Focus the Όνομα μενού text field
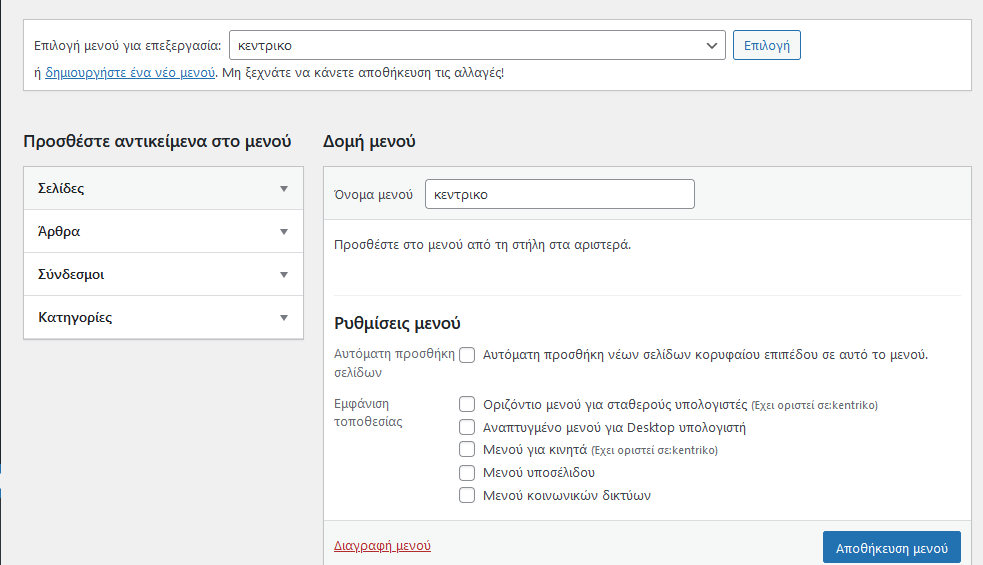The width and height of the screenshot is (983, 565). coord(559,195)
